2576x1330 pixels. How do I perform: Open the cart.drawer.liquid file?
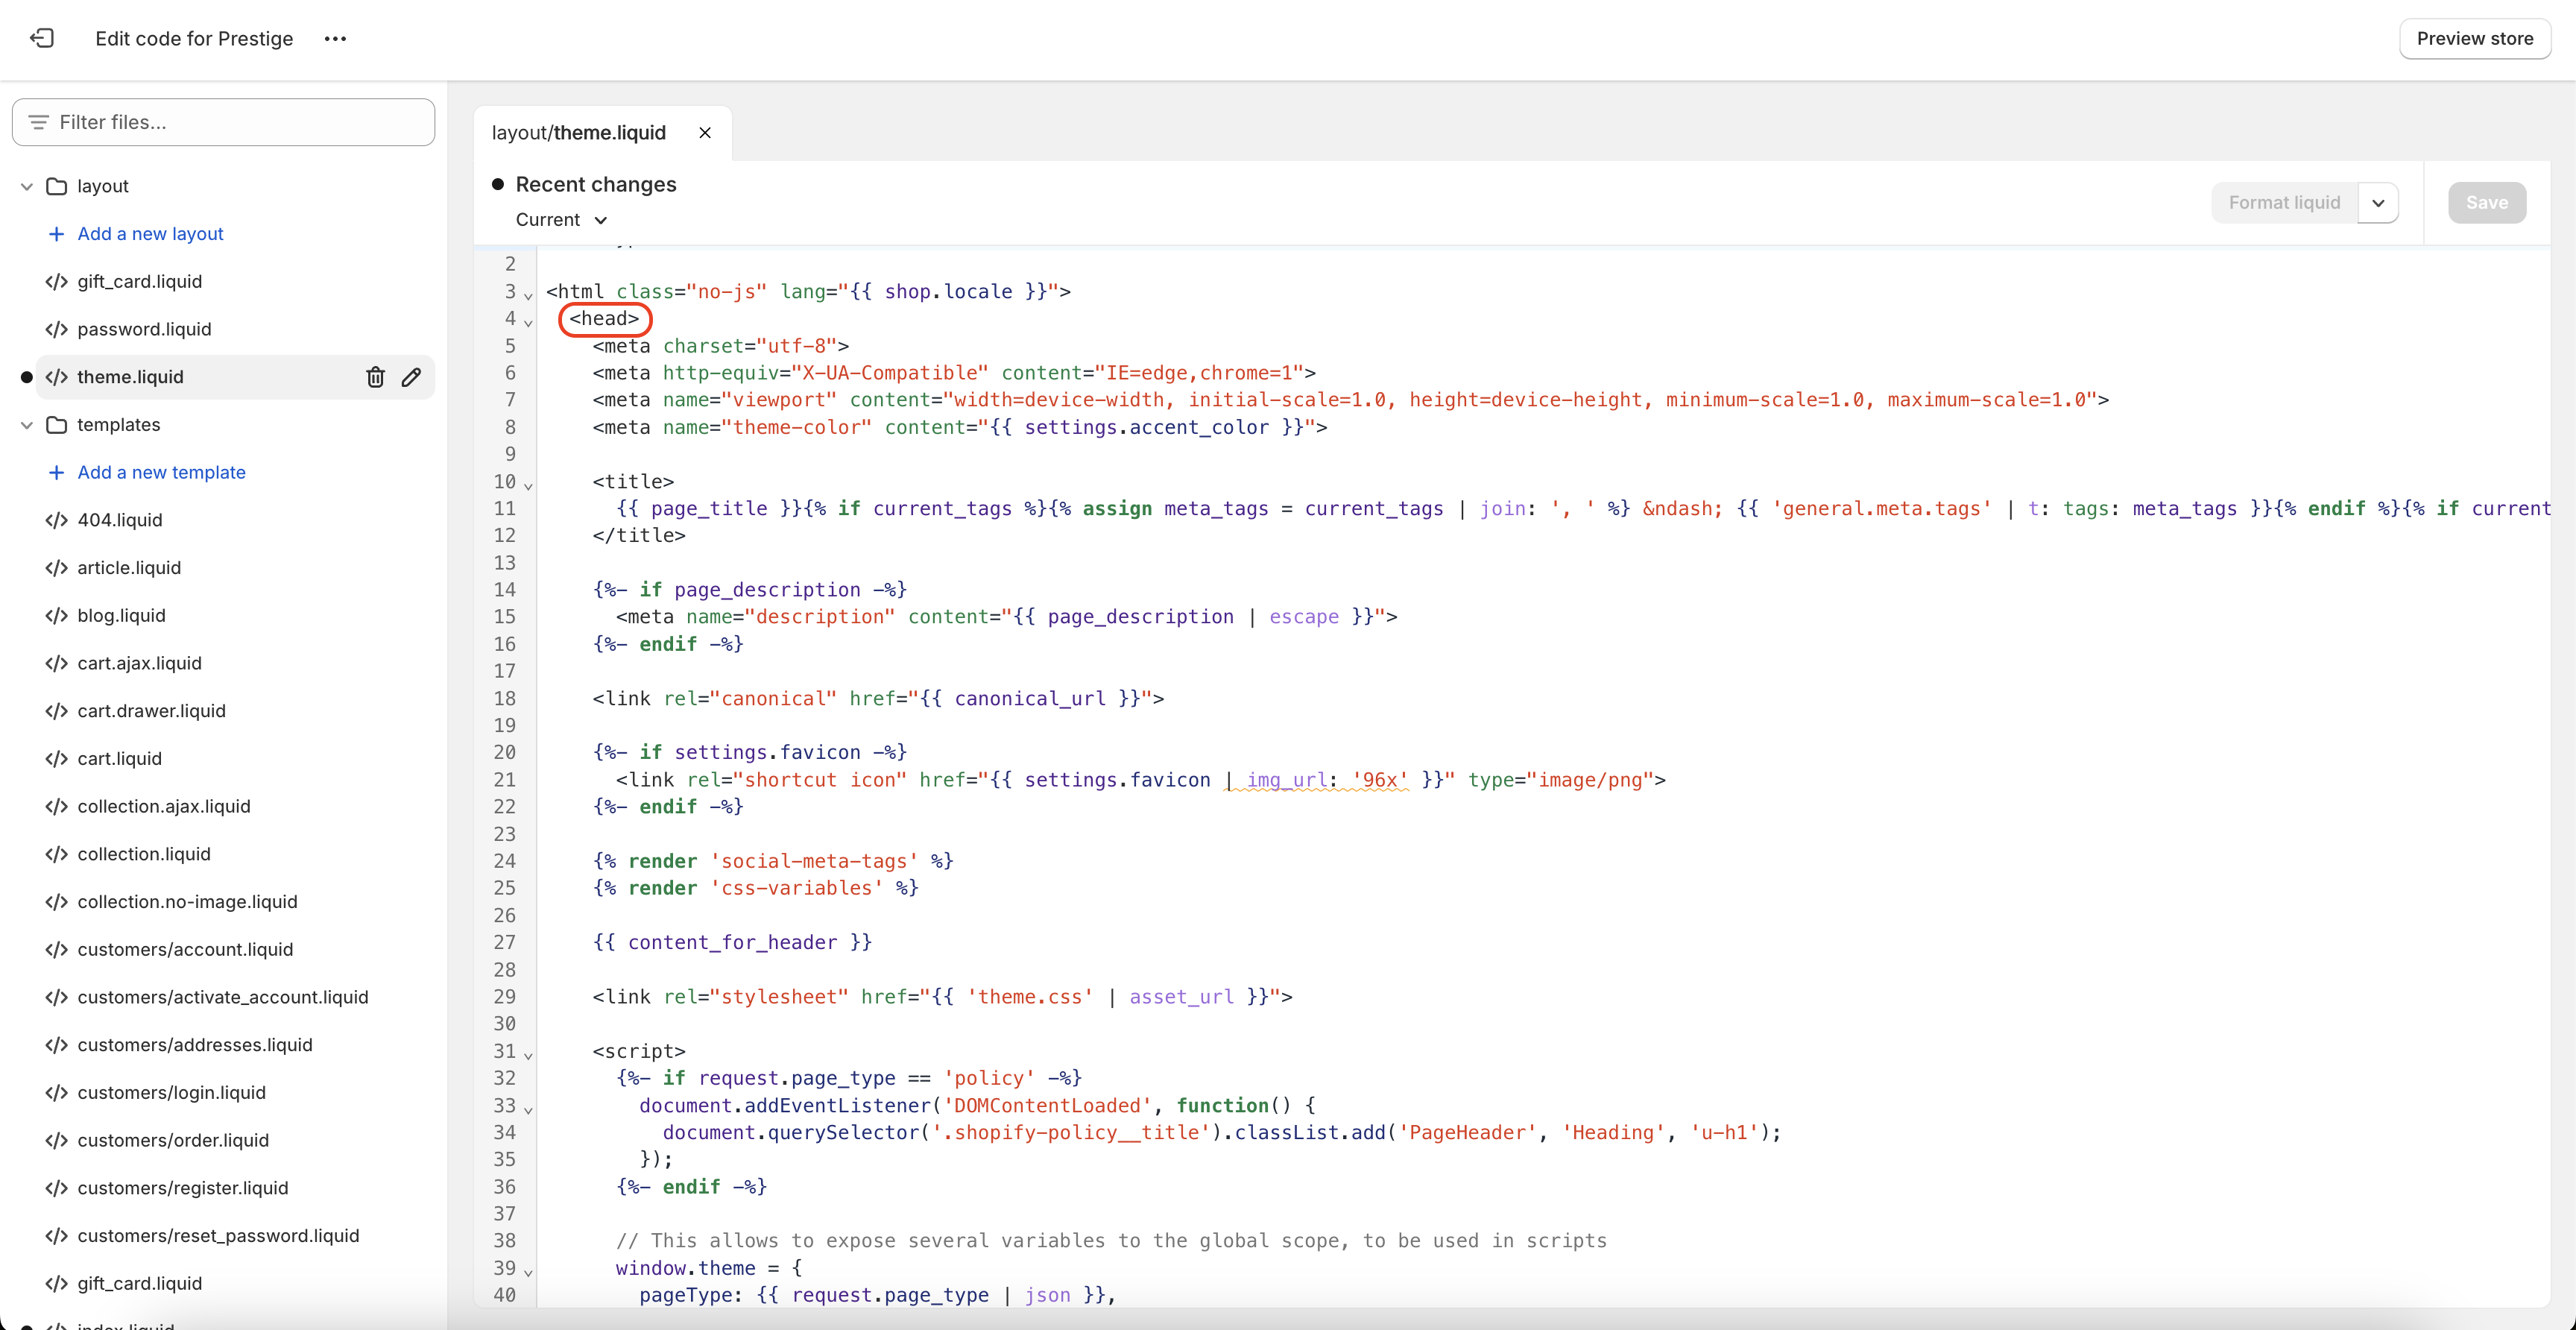pos(152,711)
